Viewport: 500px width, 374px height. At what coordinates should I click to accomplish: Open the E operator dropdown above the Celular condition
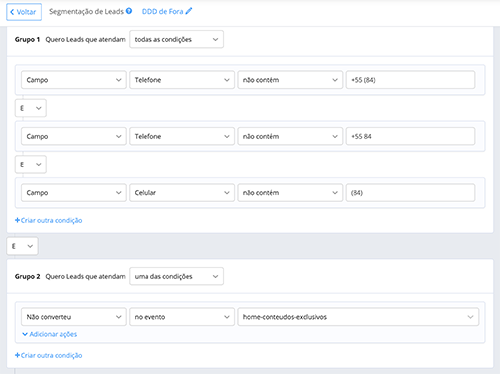31,164
